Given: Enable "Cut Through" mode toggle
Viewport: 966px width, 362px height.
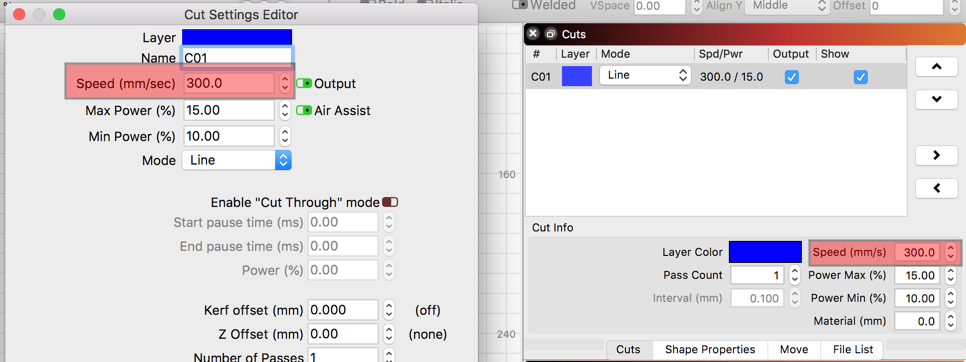Looking at the screenshot, I should [390, 203].
